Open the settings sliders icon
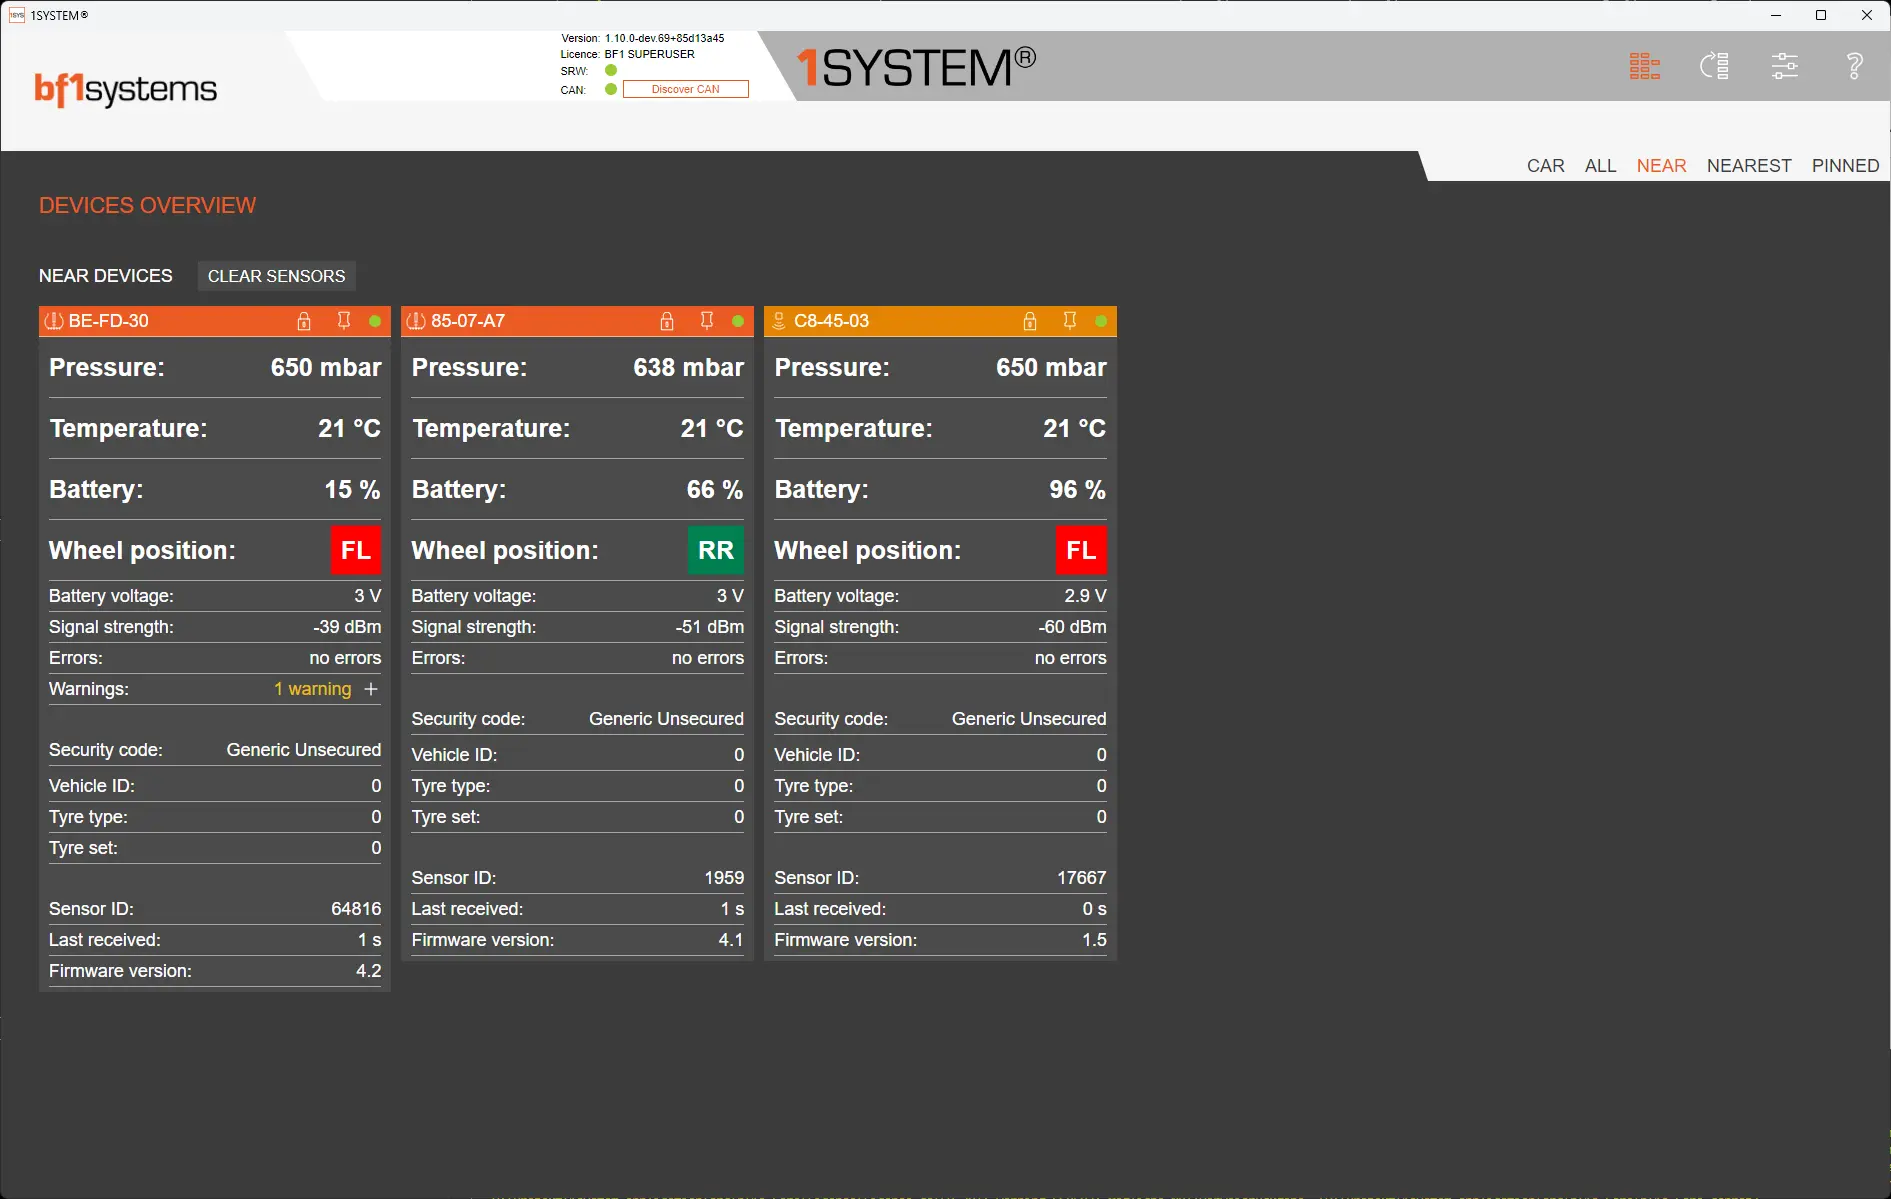 (x=1784, y=66)
